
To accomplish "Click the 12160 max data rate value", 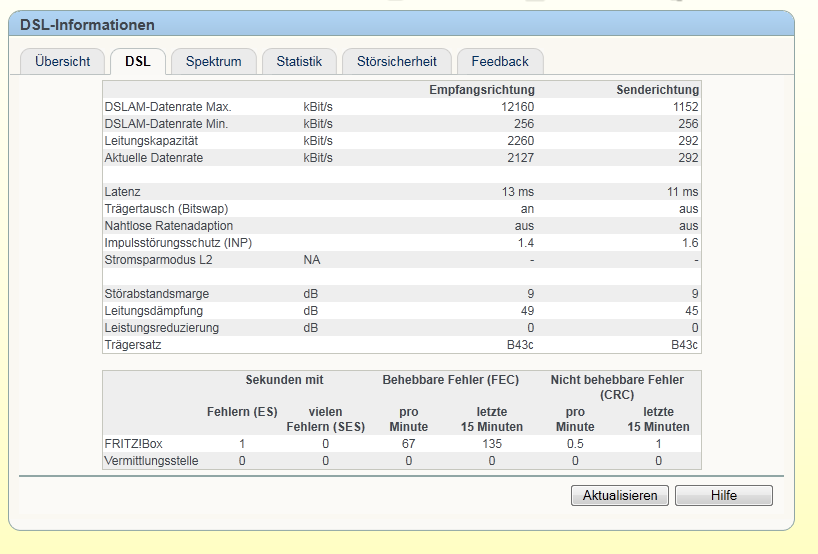I will pos(521,107).
